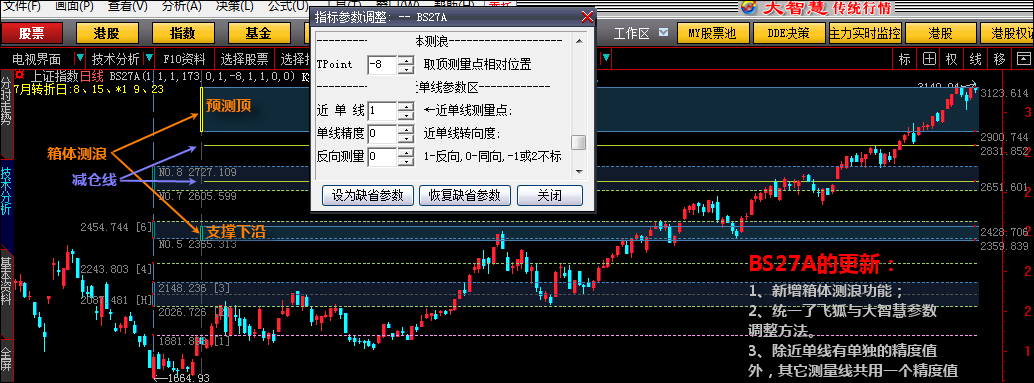Click the 标 toolbar icon
Image resolution: width=1034 pixels, height=383 pixels.
tap(904, 59)
